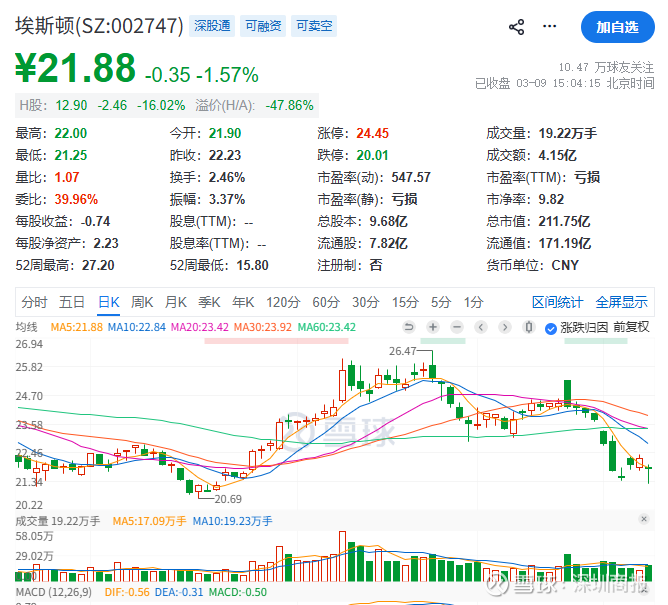
Task: Click the DEA:-0.31 value
Action: [179, 592]
